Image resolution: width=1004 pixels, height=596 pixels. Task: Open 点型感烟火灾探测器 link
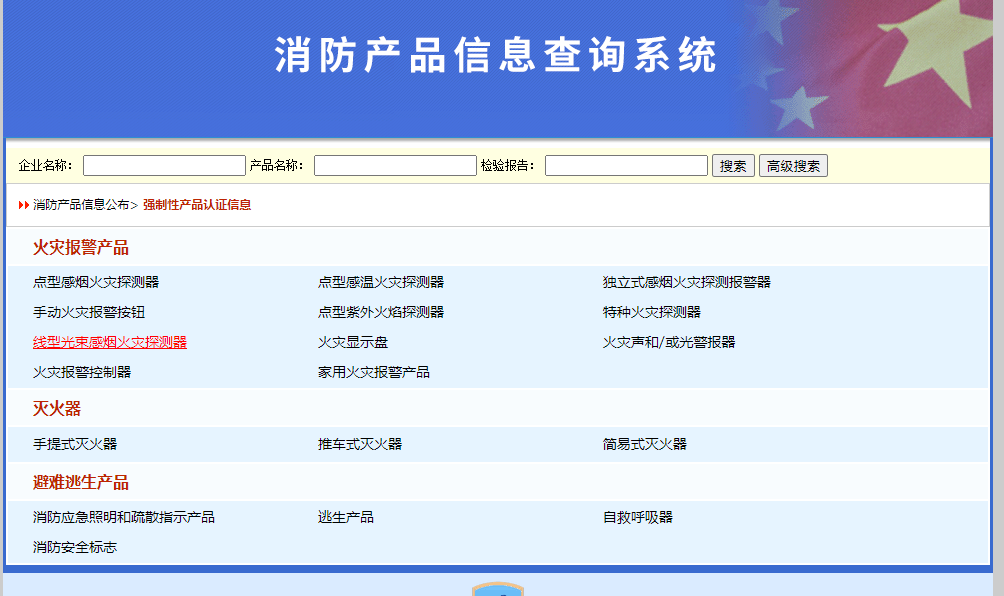tap(96, 282)
